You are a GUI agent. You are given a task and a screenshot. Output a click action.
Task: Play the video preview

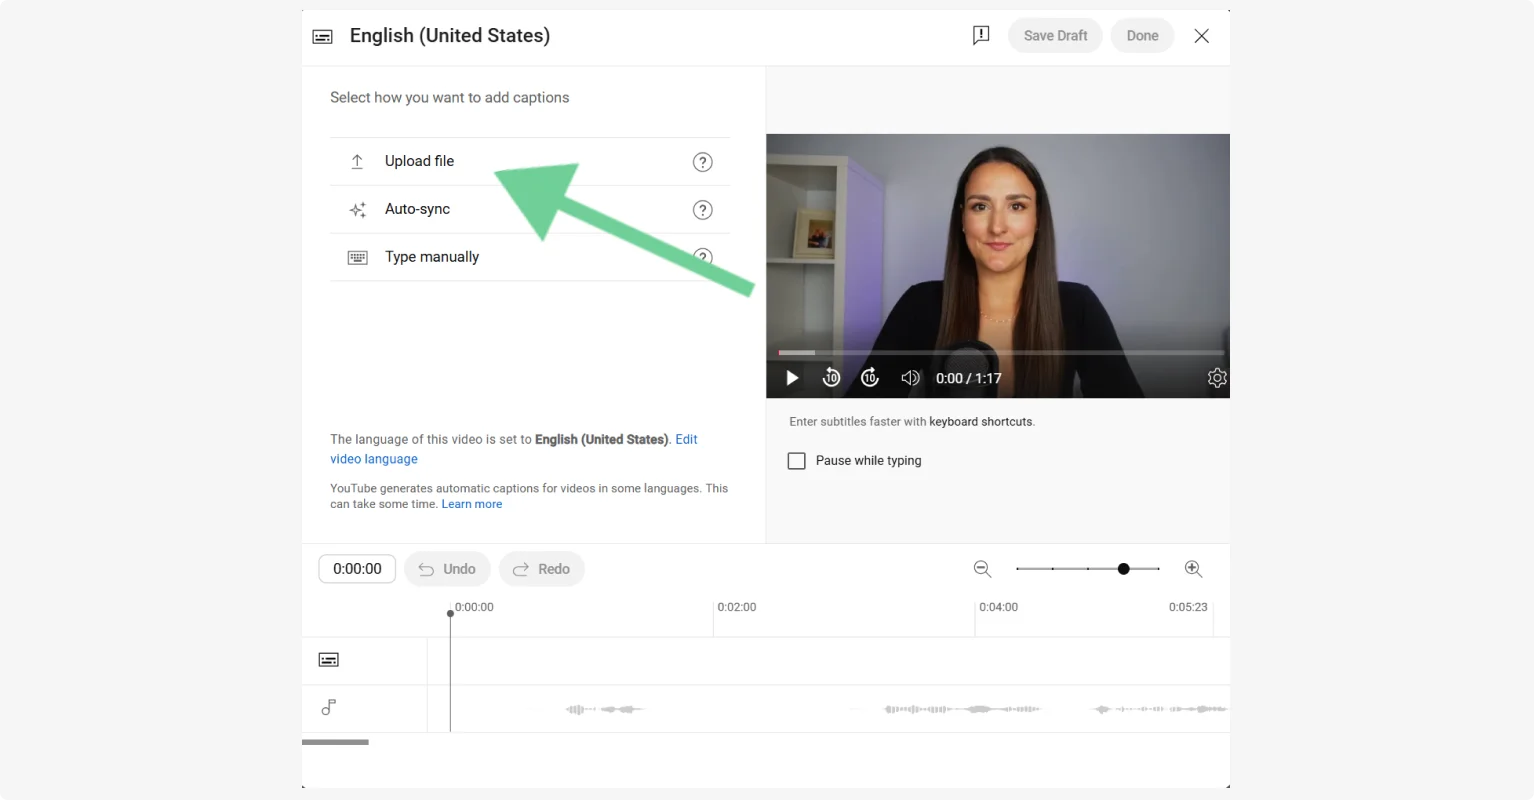coord(792,378)
